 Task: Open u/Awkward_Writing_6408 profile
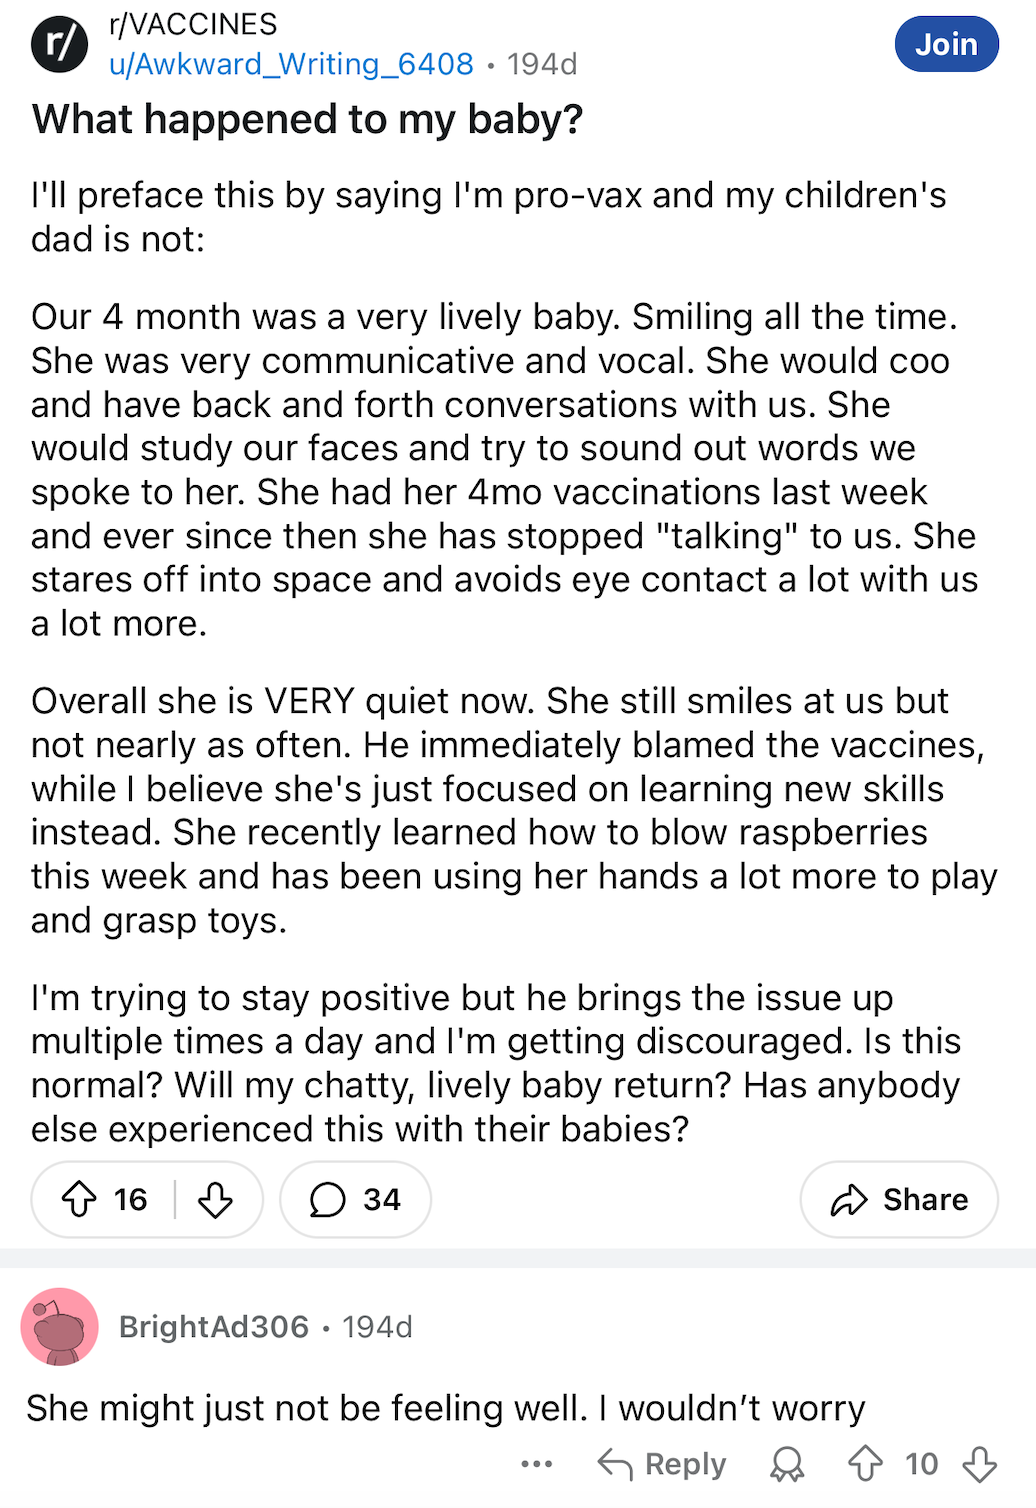[x=291, y=64]
